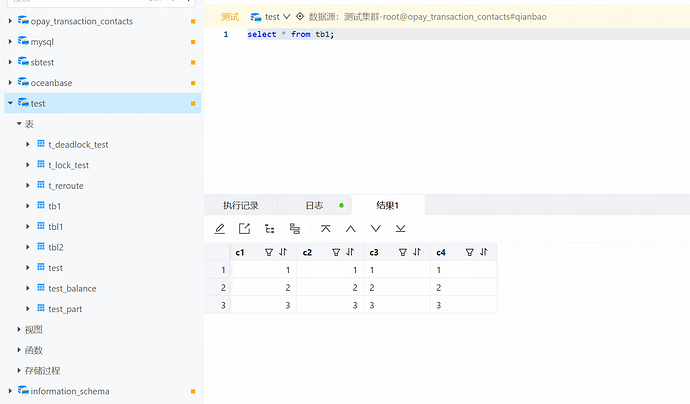Click orange marker beside mysql database
Screen dimensions: 690x404
coord(193,42)
